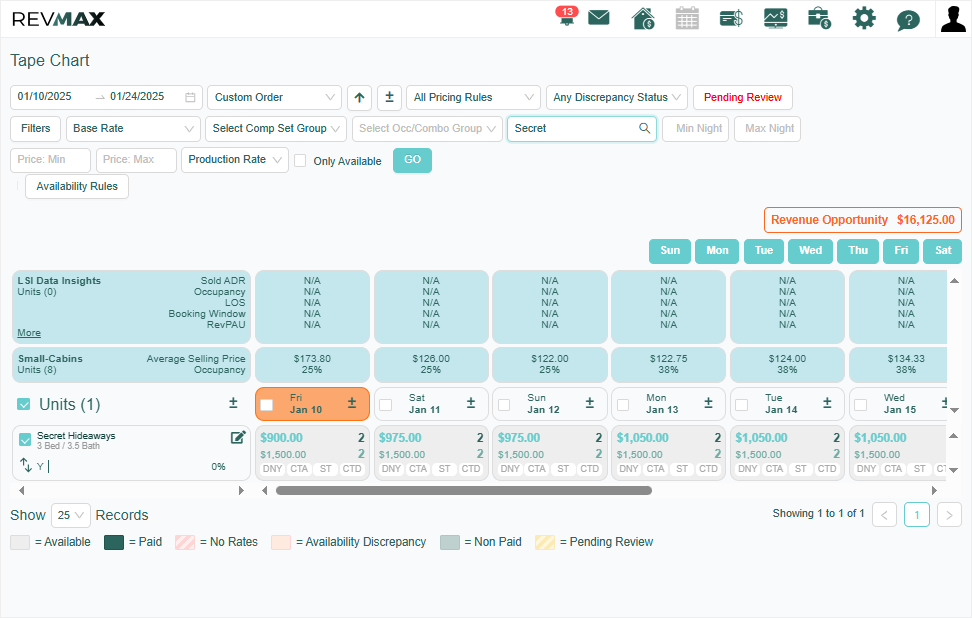The image size is (972, 618).
Task: Check the Sat Jan 11 column checkbox
Action: point(386,405)
